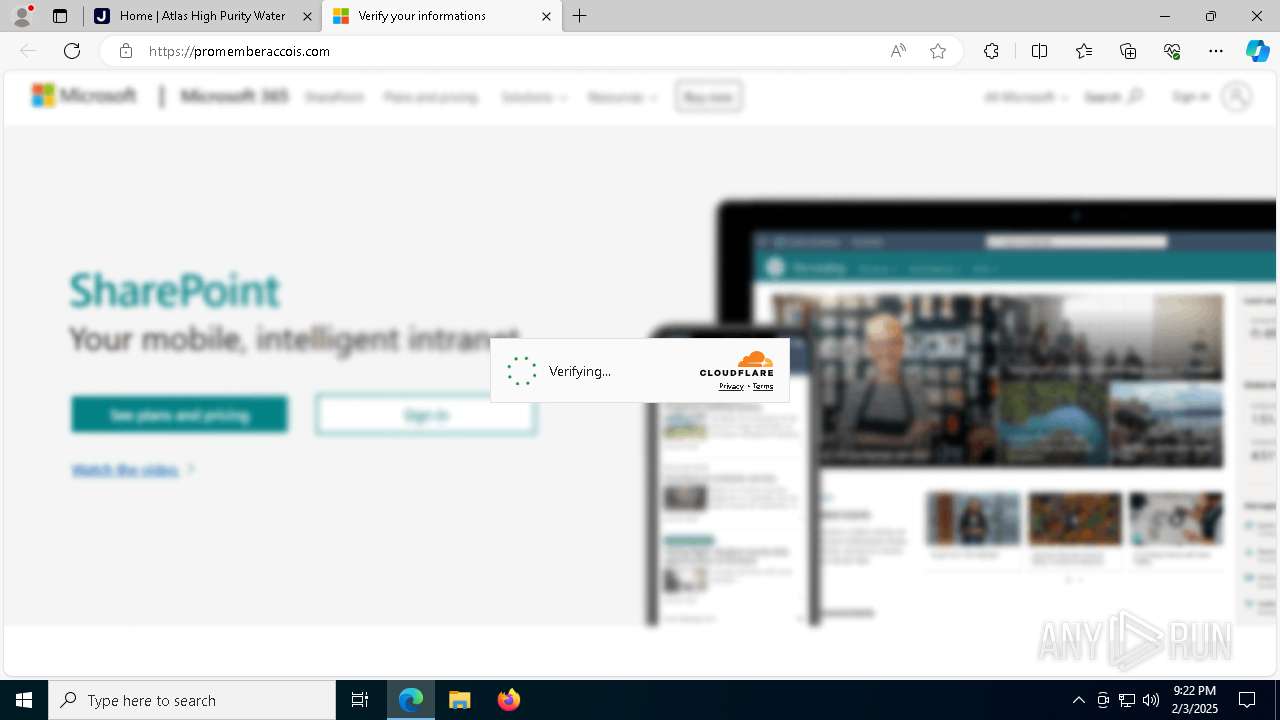Screen dimensions: 1280x720
Task: Expand the All Microsoft dropdown
Action: pyautogui.click(x=1025, y=97)
